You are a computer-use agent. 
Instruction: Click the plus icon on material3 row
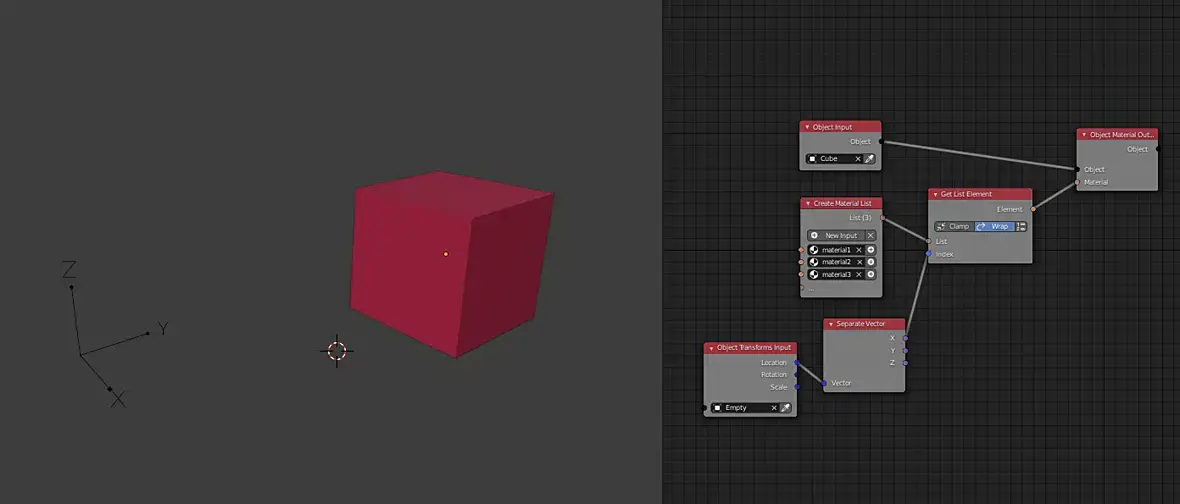[x=871, y=275]
